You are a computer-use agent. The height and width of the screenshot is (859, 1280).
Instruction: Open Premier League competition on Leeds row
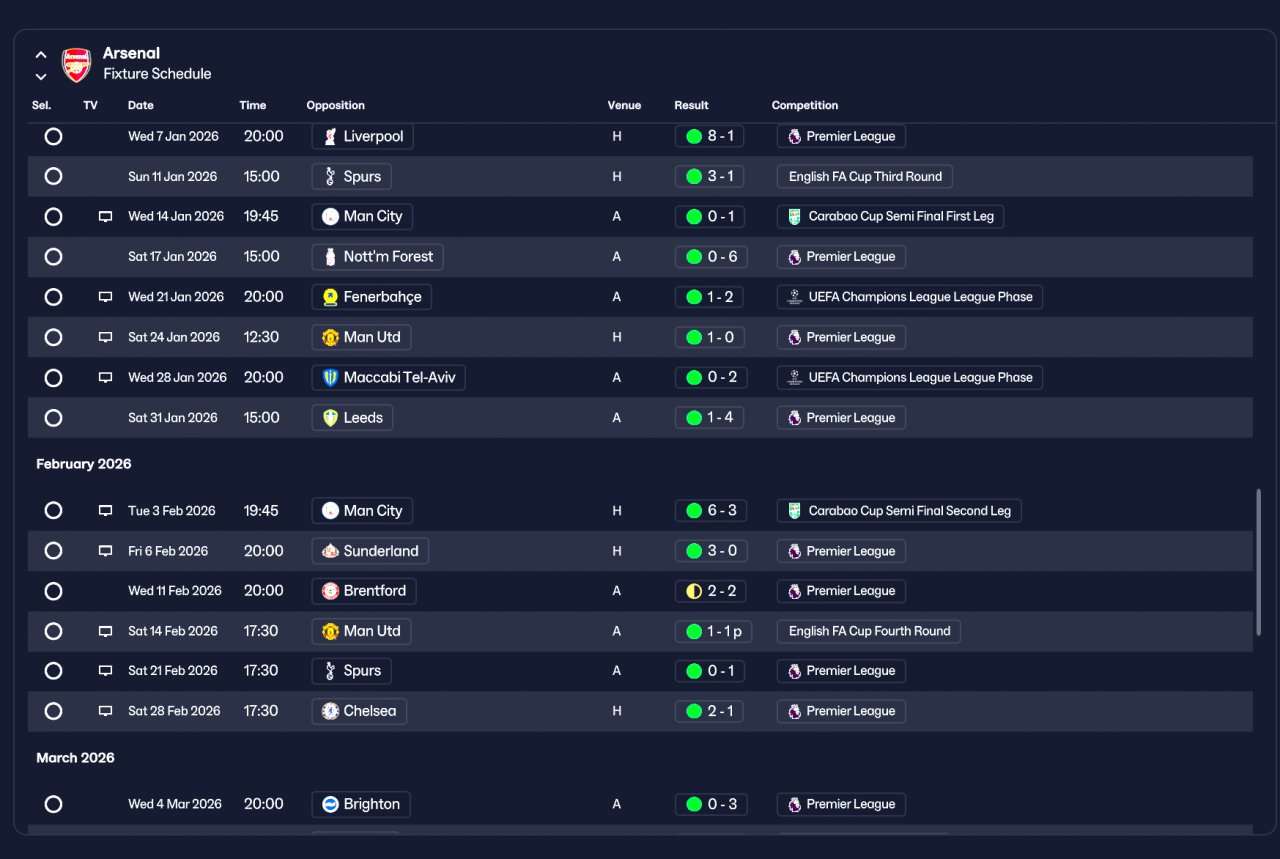841,418
